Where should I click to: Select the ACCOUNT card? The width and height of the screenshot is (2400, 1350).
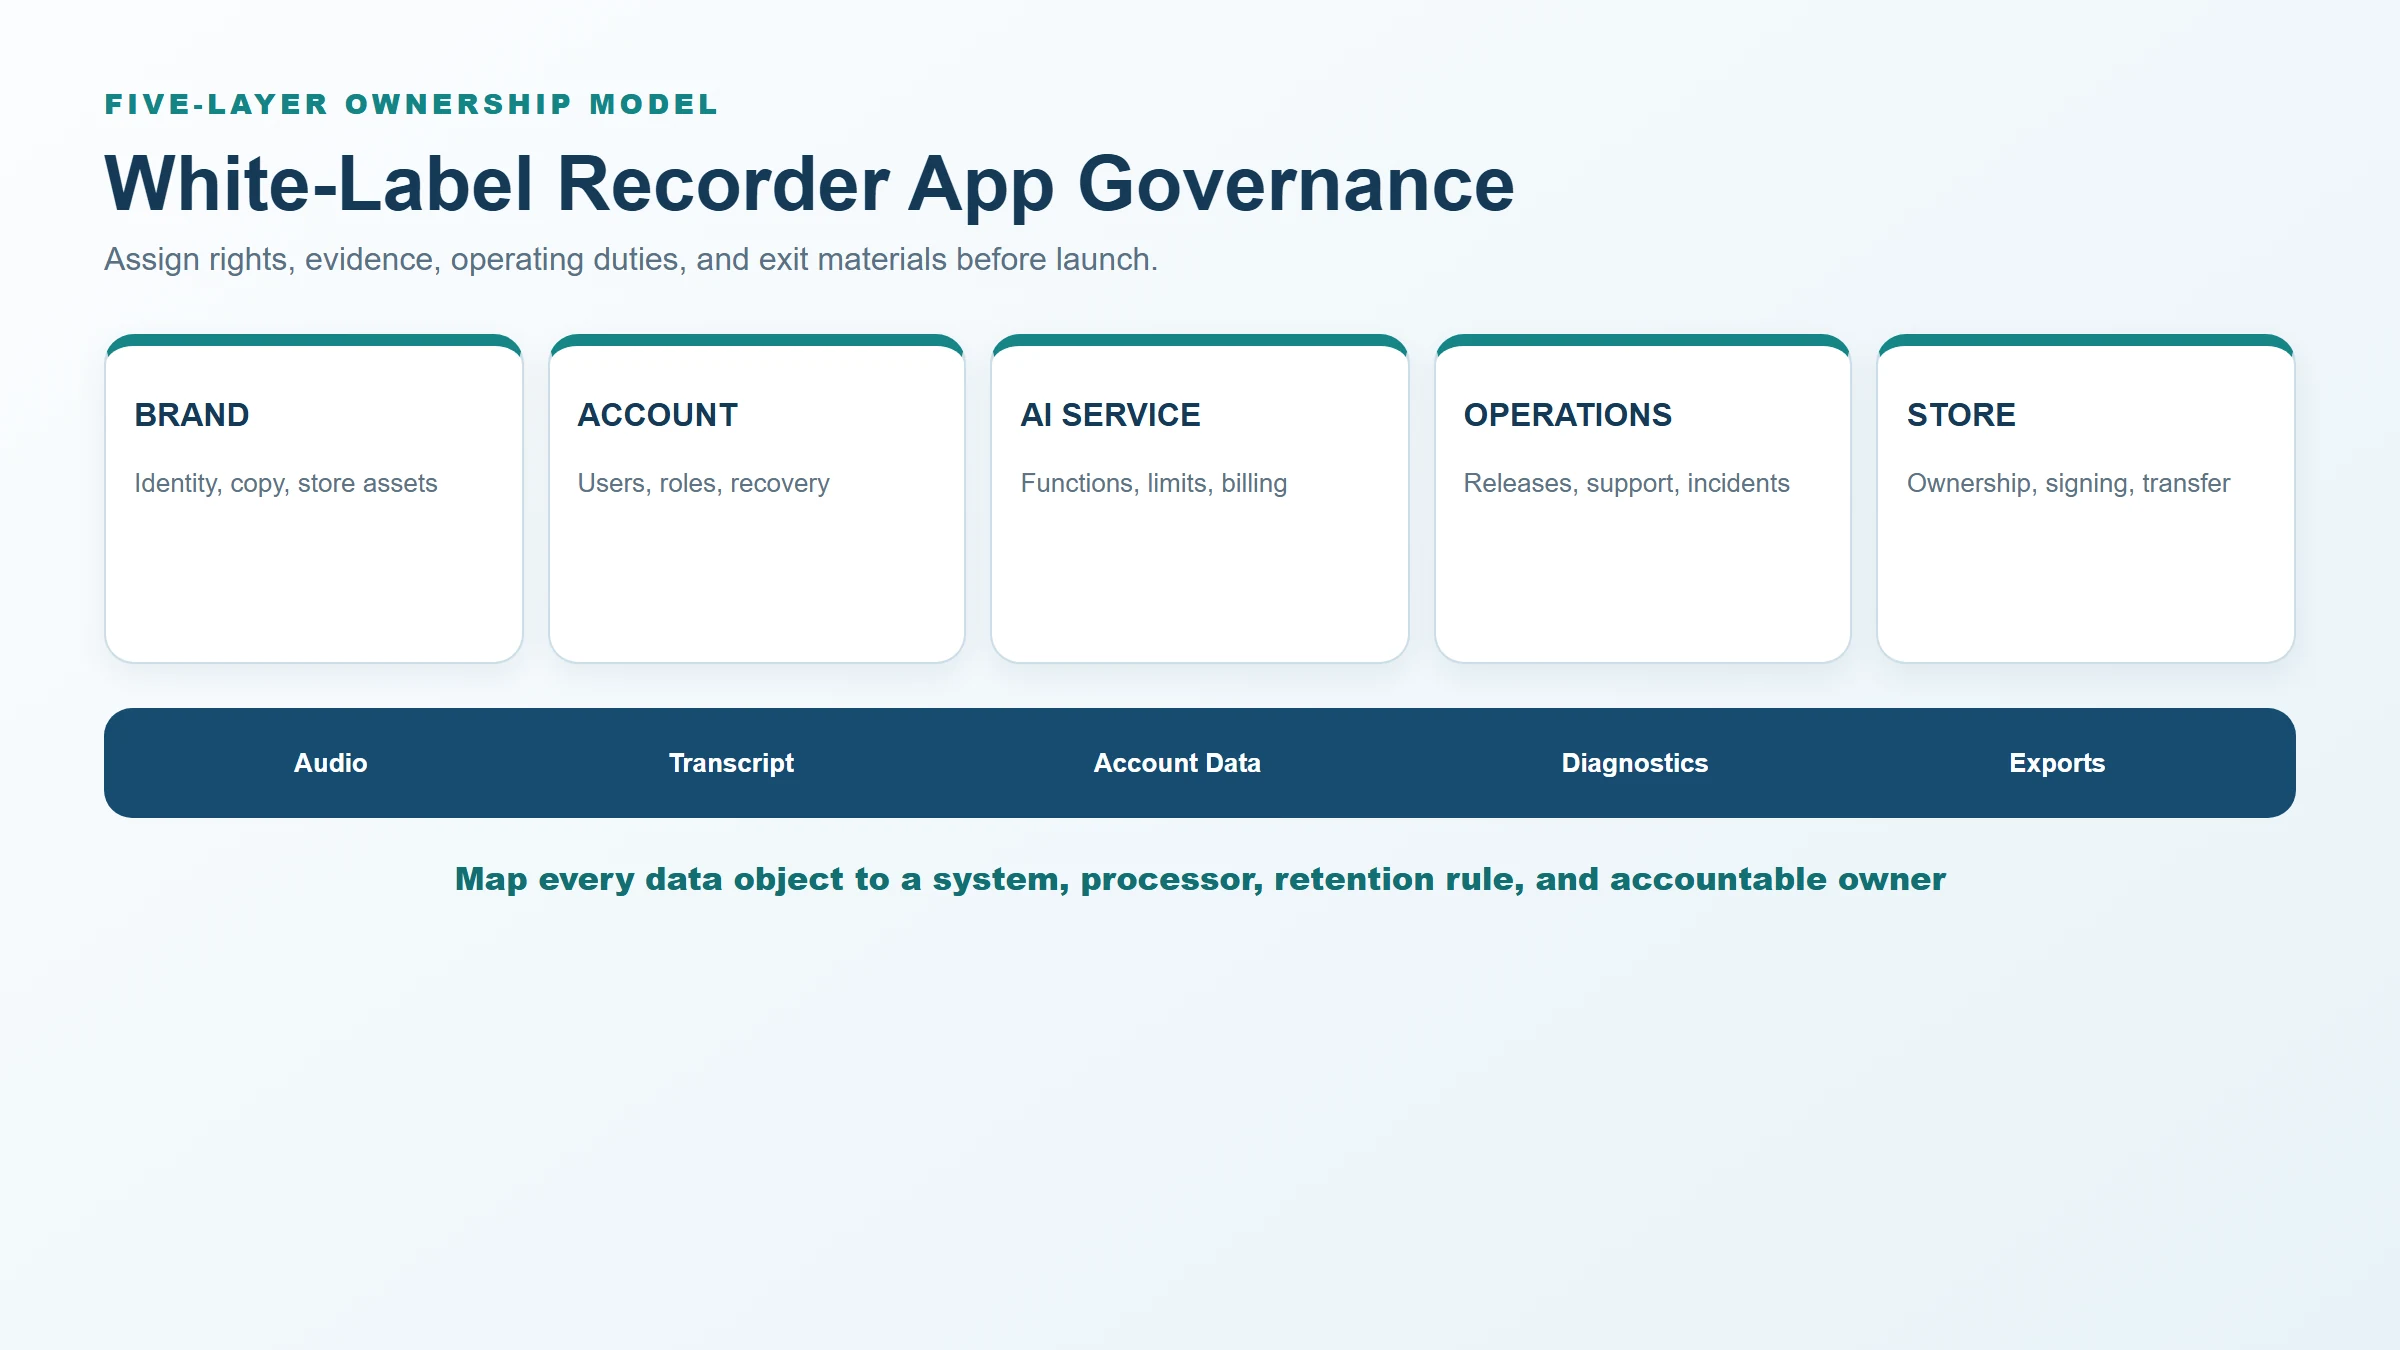point(757,498)
